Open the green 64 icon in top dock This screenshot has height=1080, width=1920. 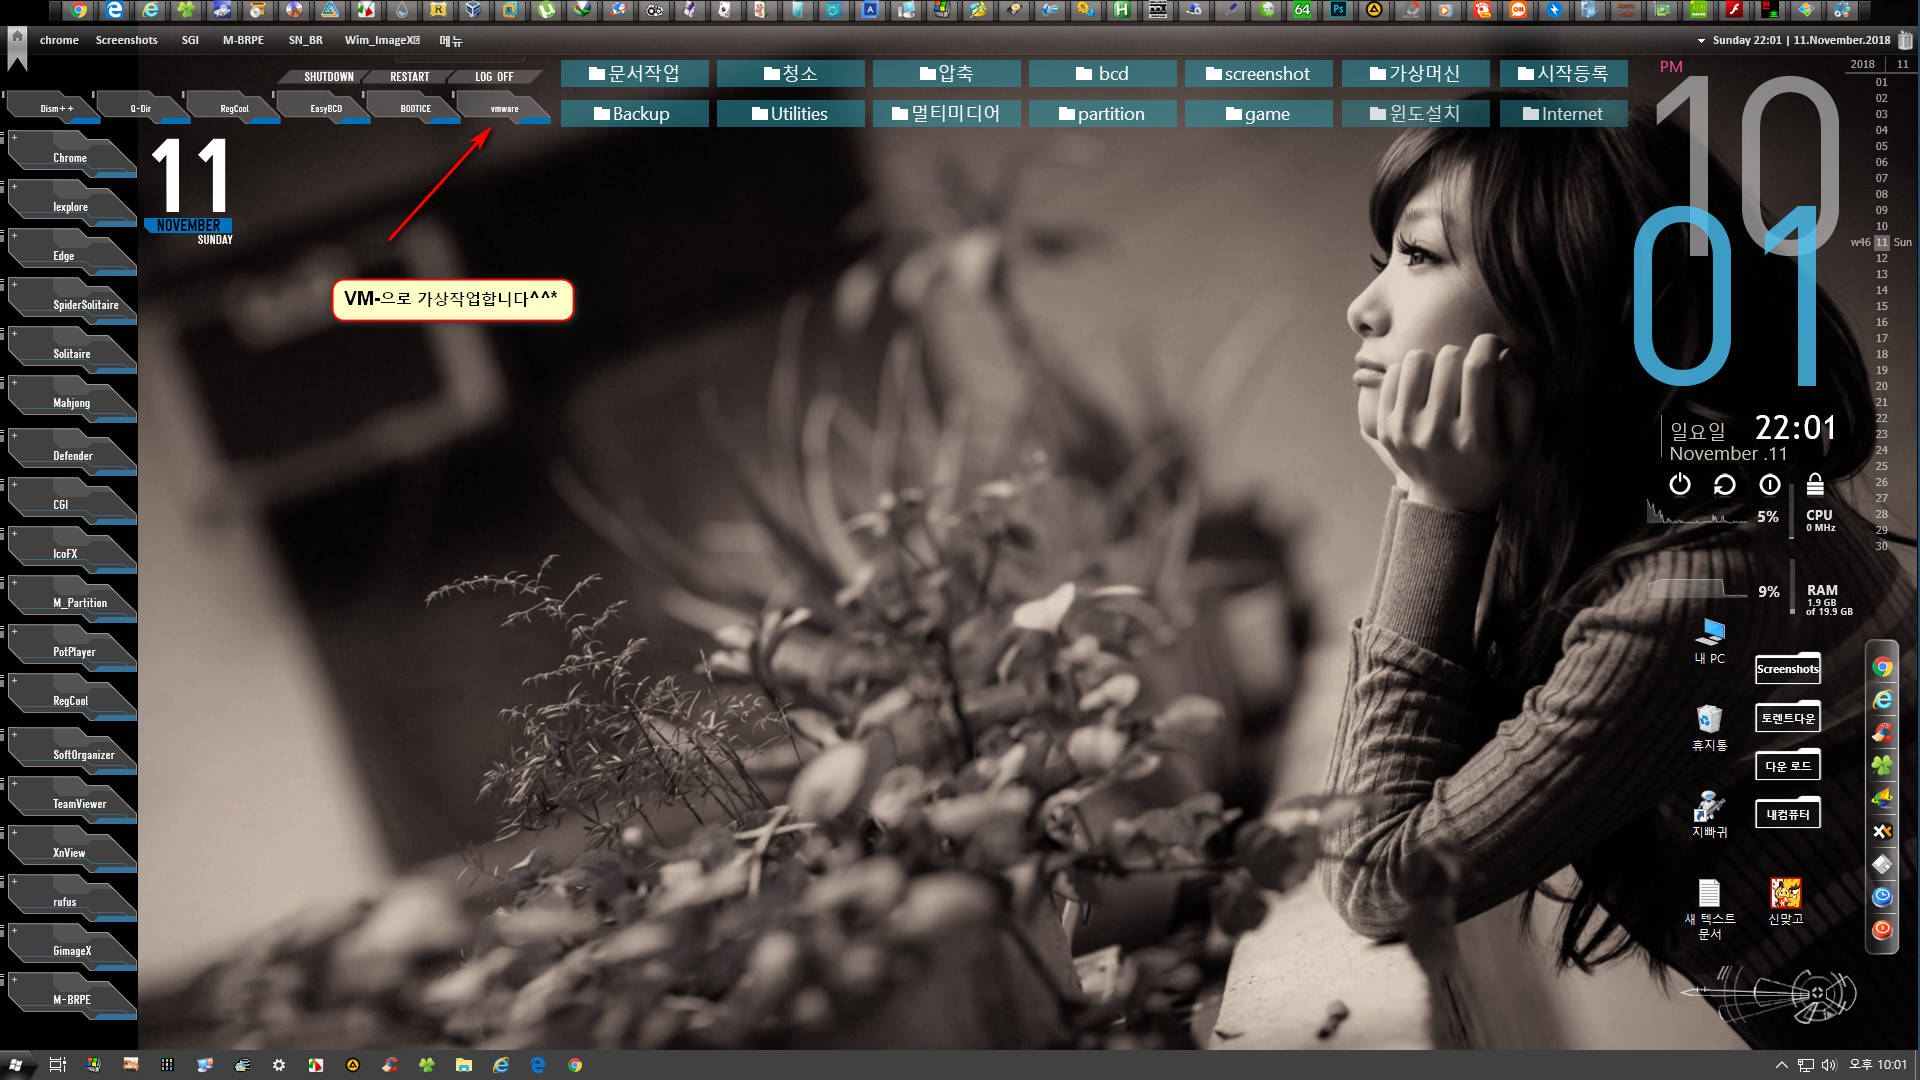tap(1302, 10)
